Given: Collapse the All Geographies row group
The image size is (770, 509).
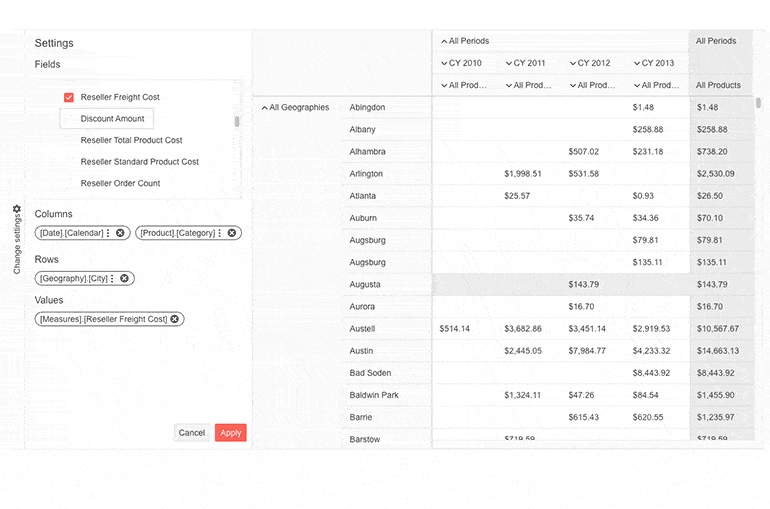Looking at the screenshot, I should click(x=264, y=108).
